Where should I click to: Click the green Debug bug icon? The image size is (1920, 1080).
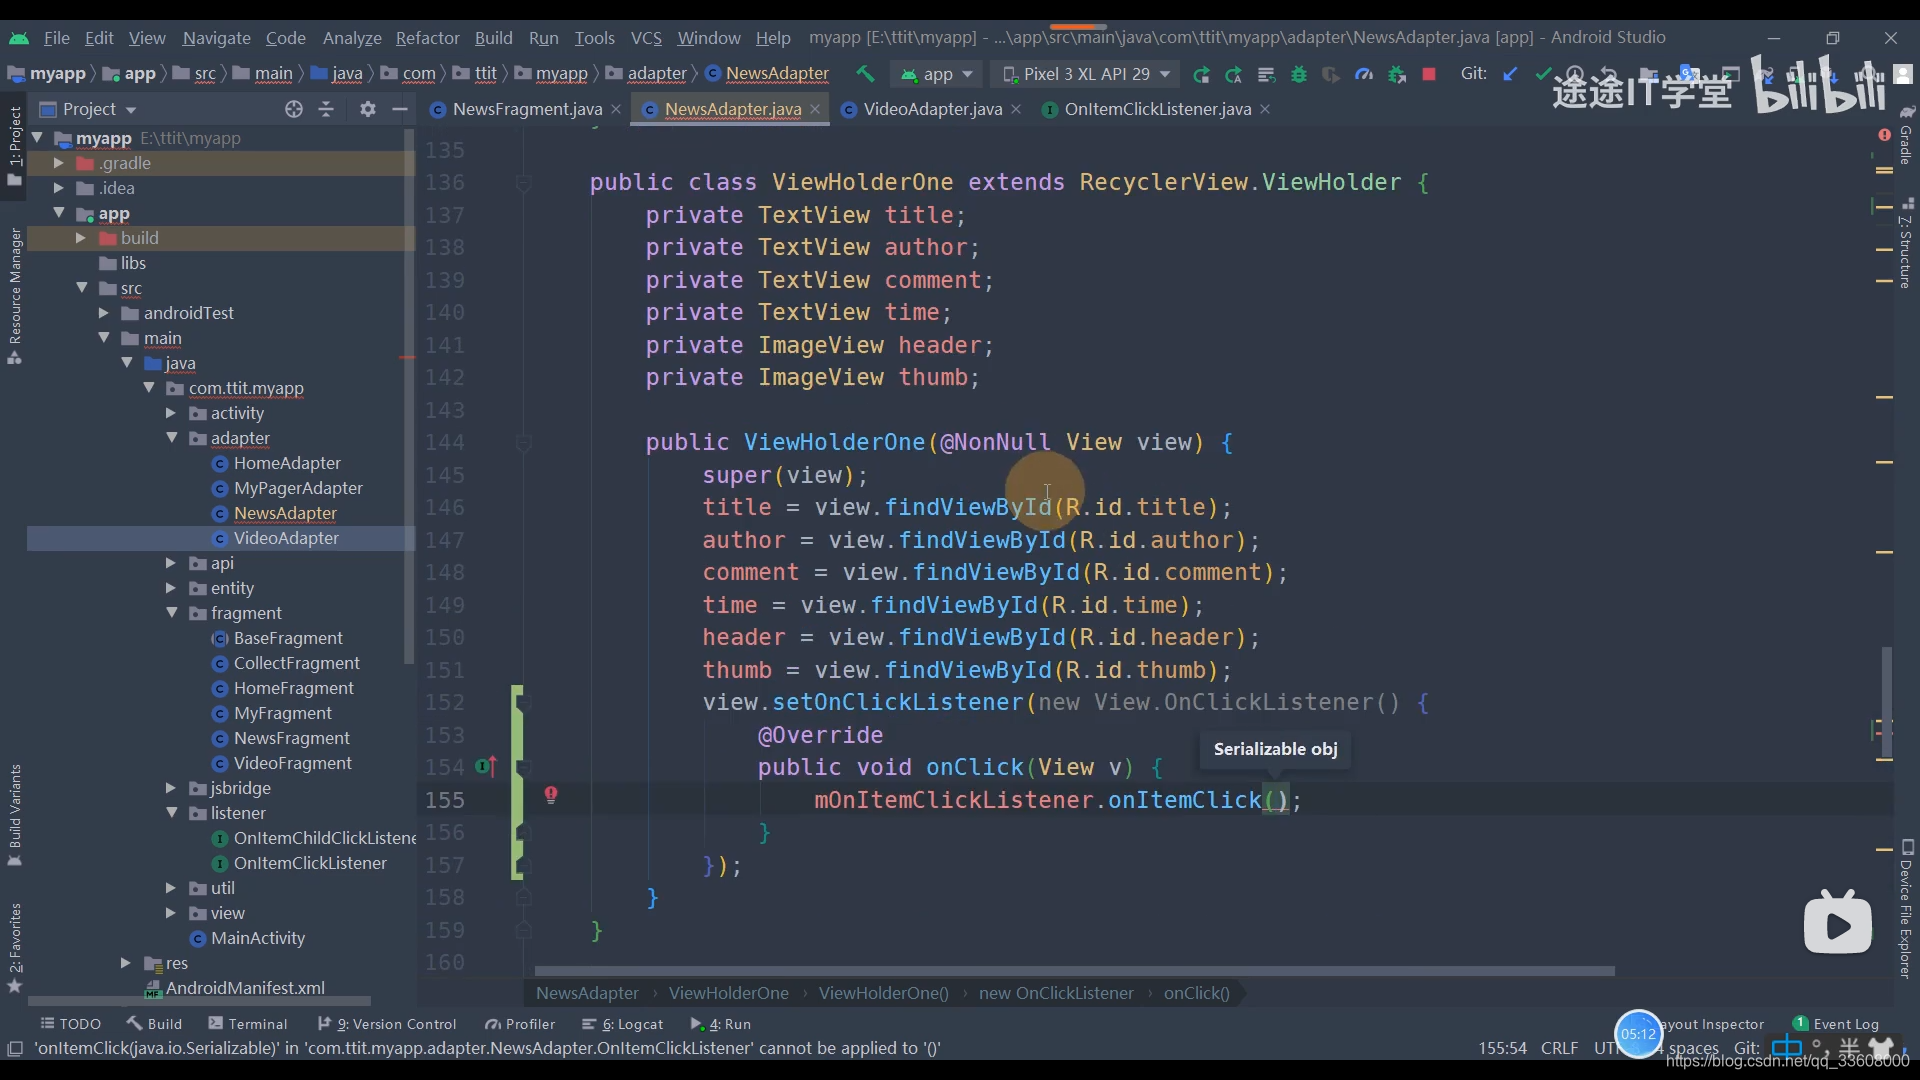[x=1299, y=74]
